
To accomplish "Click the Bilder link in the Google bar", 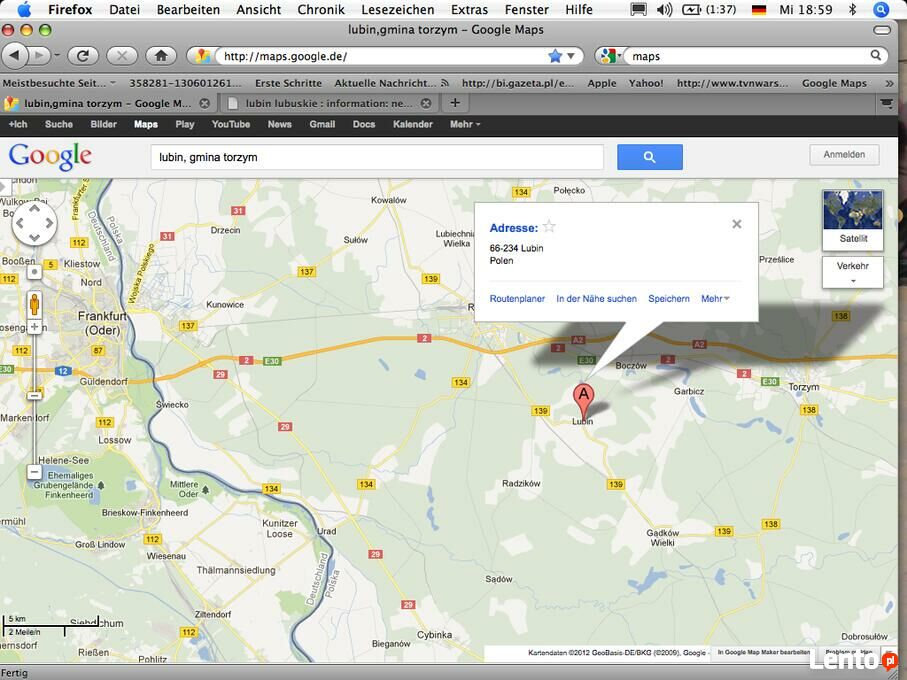I will click(x=104, y=124).
